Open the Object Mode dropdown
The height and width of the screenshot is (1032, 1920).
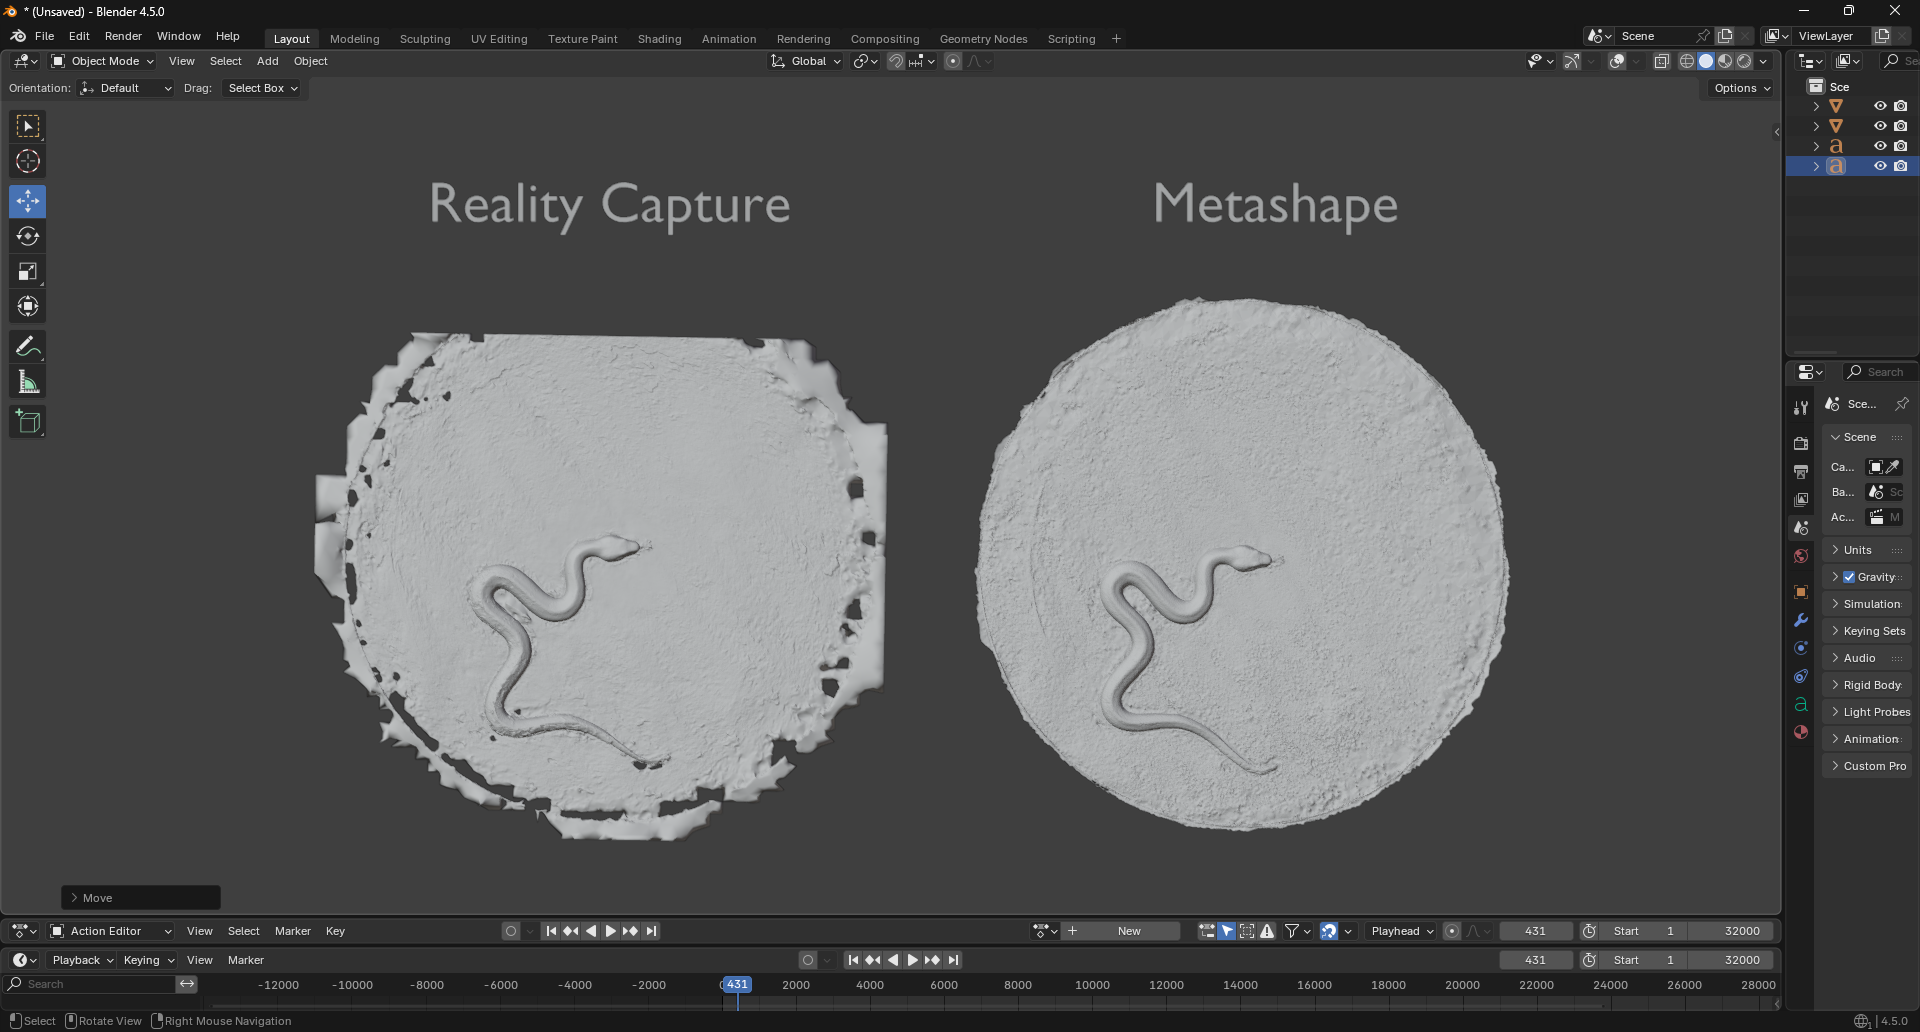103,62
